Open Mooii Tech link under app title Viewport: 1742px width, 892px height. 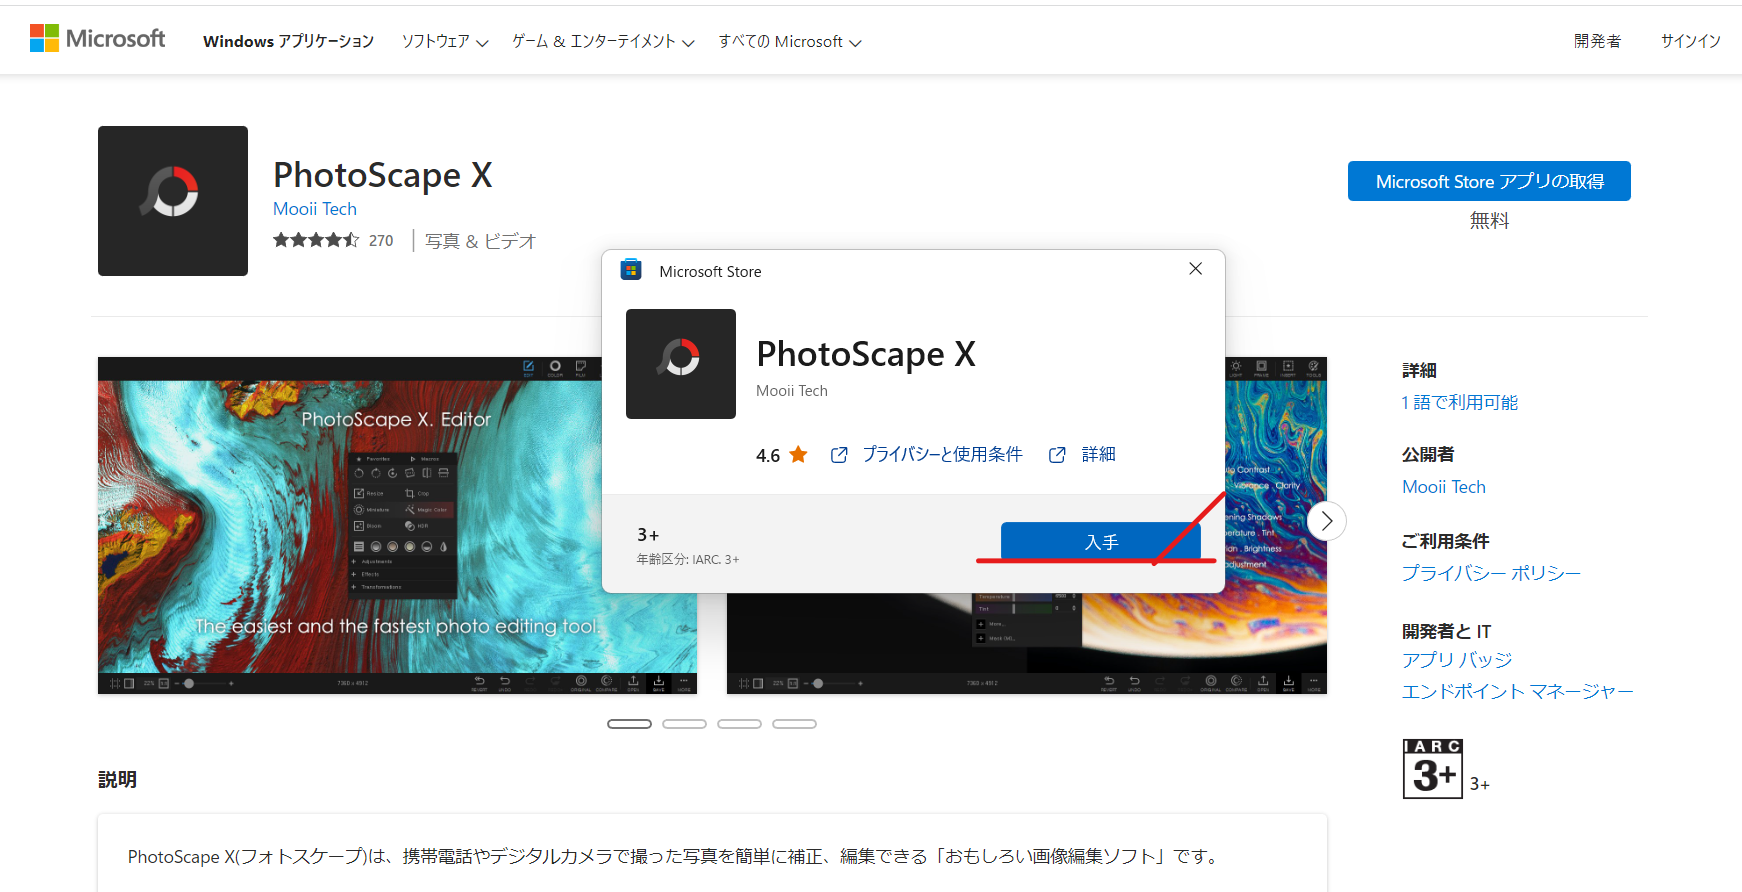pyautogui.click(x=315, y=209)
